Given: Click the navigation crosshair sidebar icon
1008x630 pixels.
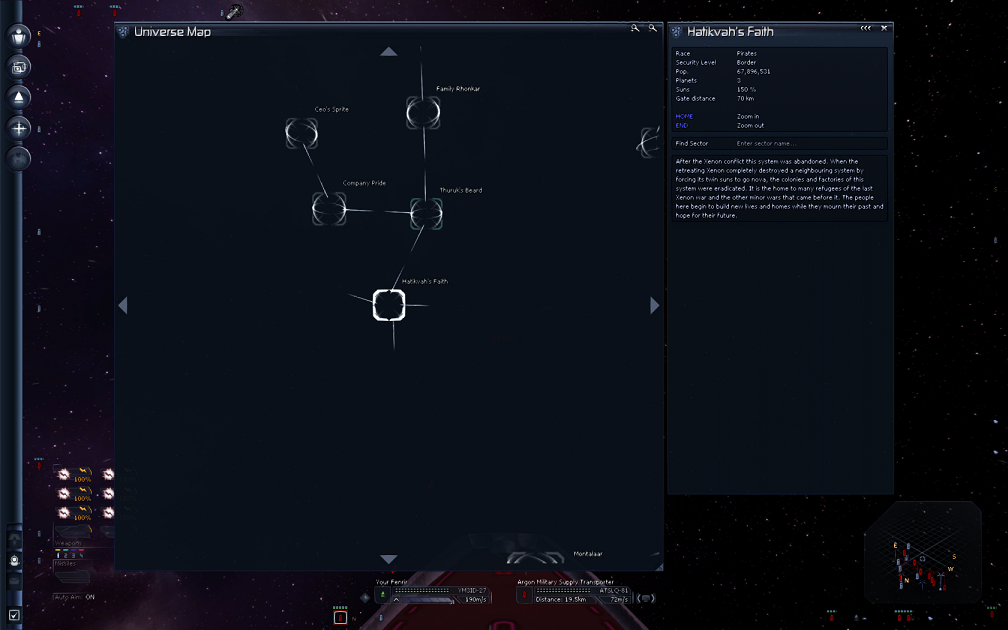Looking at the screenshot, I should click(19, 128).
